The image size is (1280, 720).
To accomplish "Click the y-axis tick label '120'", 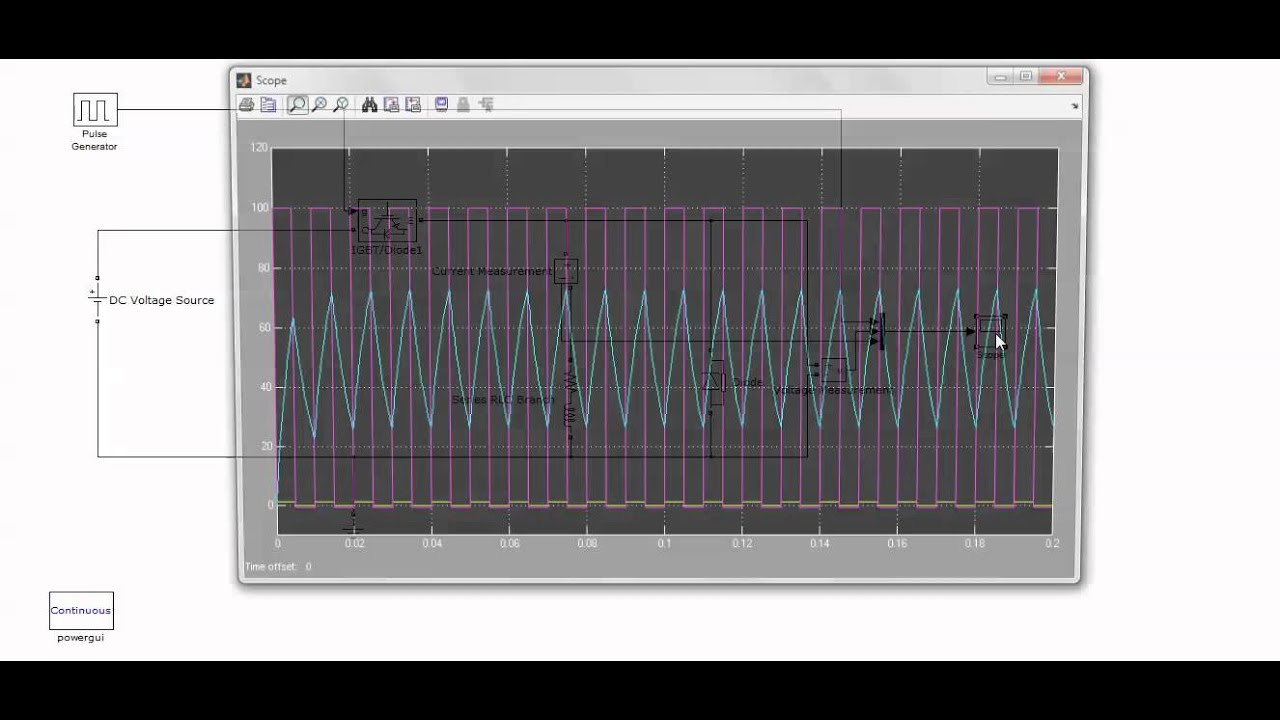I will [260, 148].
